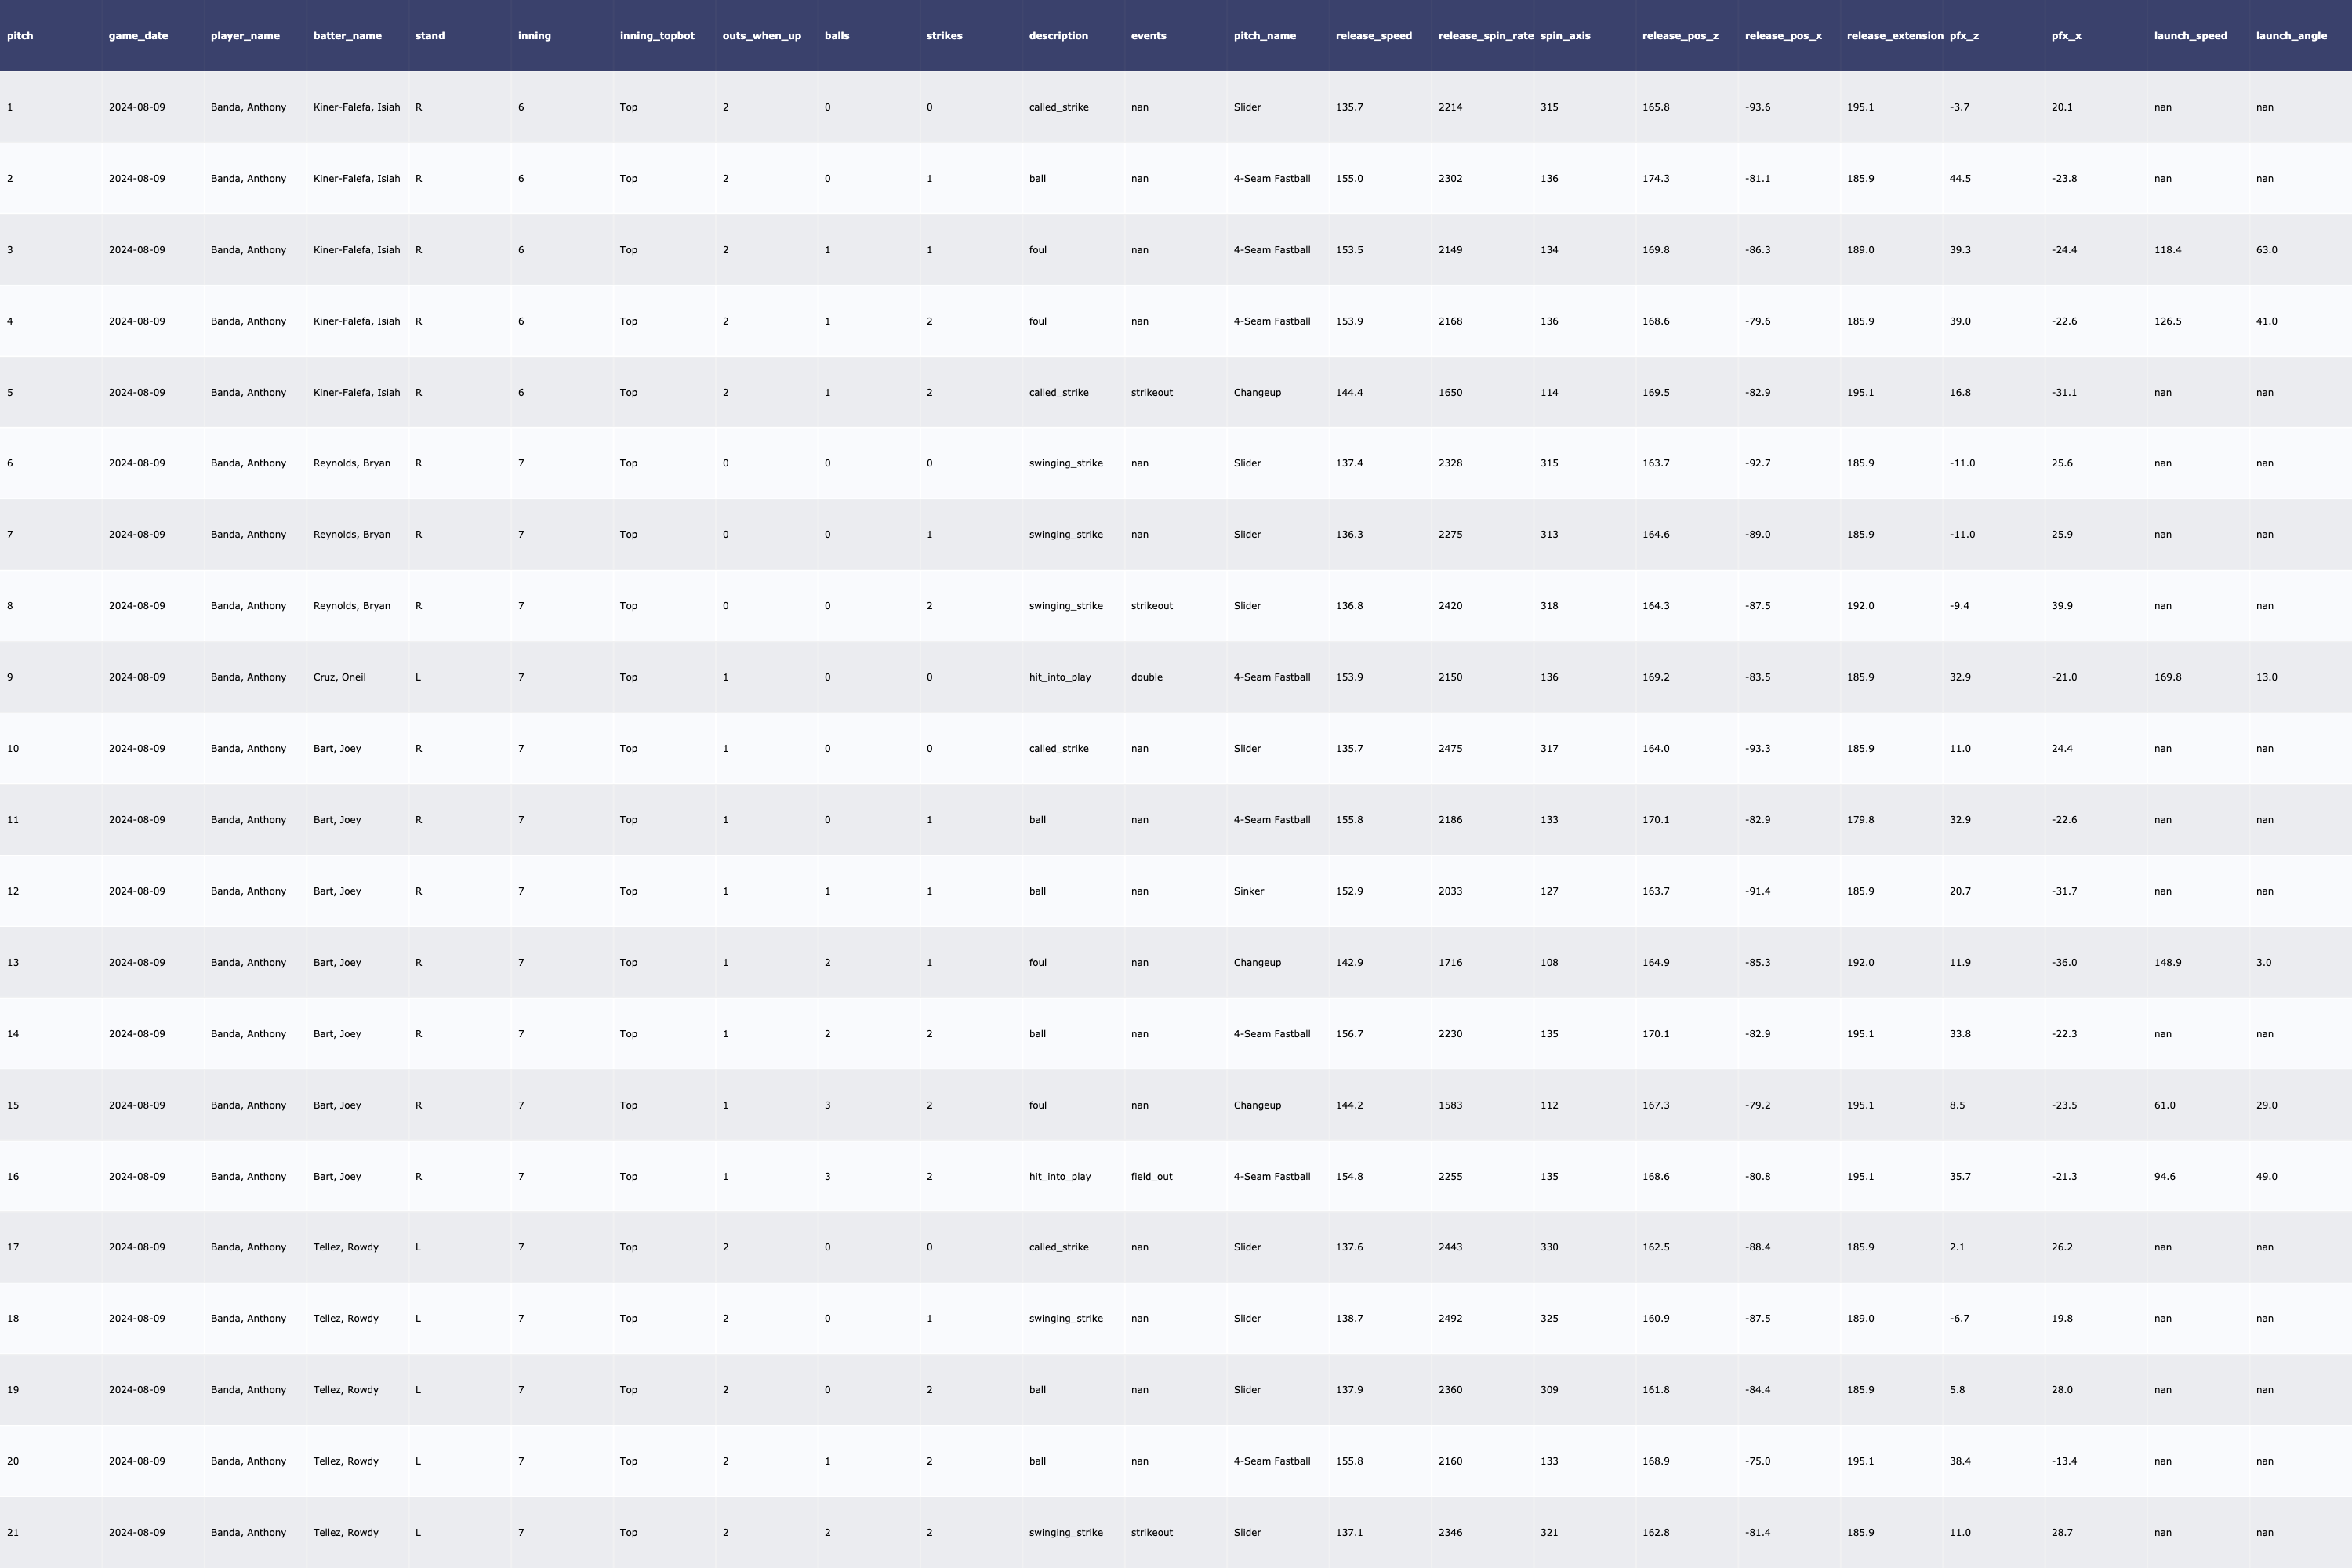Click row 21 strikeout event cell

pos(1151,1532)
